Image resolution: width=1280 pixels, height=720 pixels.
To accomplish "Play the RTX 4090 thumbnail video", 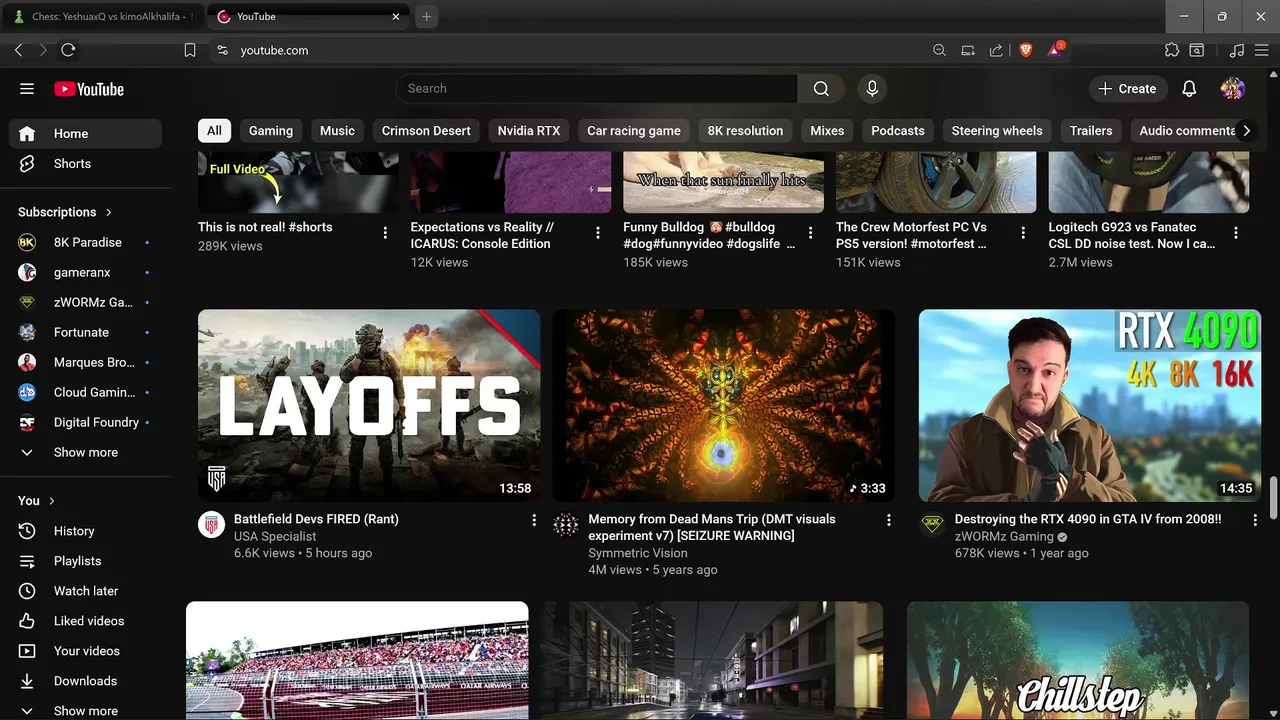I will point(1090,405).
